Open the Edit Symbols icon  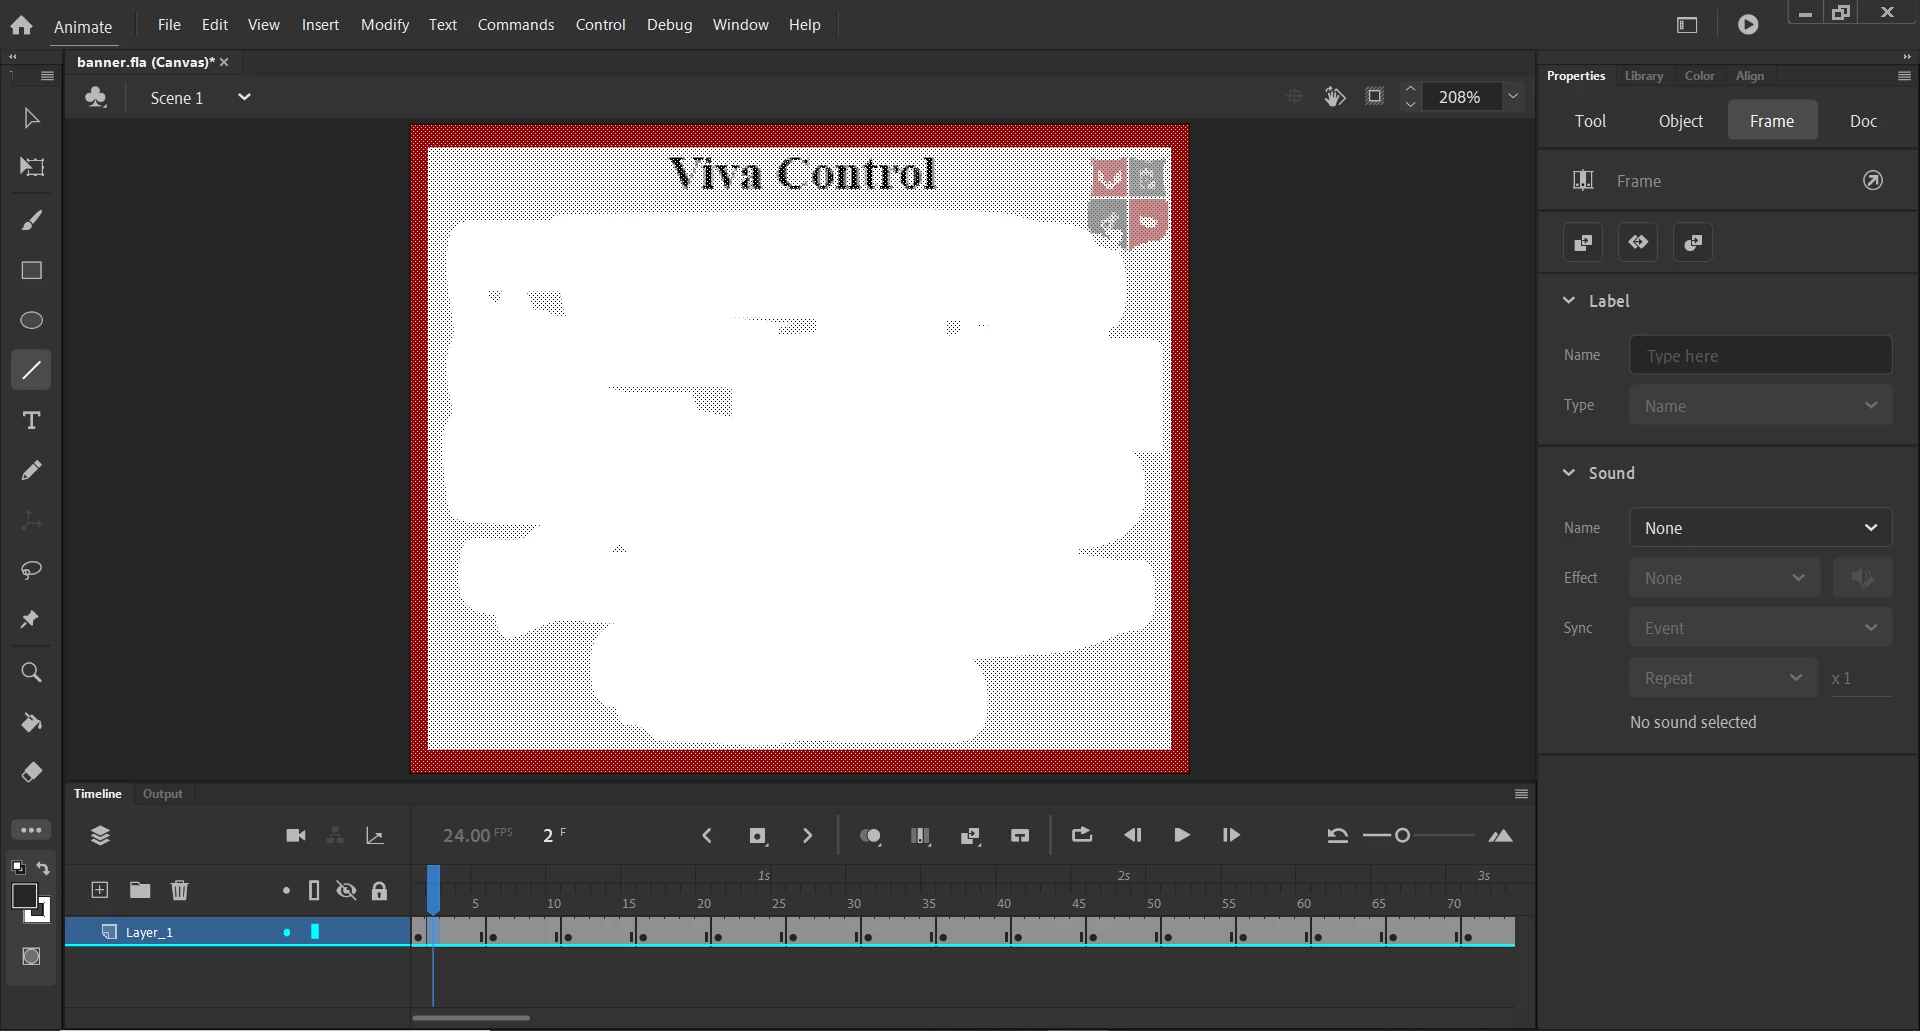click(96, 97)
